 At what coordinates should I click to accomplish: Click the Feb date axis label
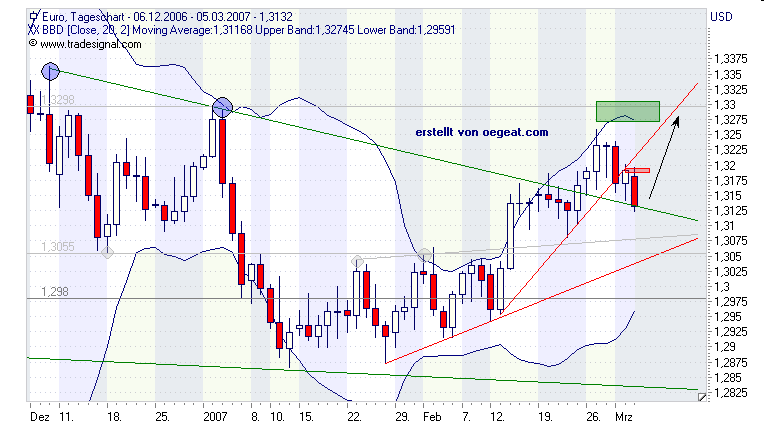coord(432,417)
